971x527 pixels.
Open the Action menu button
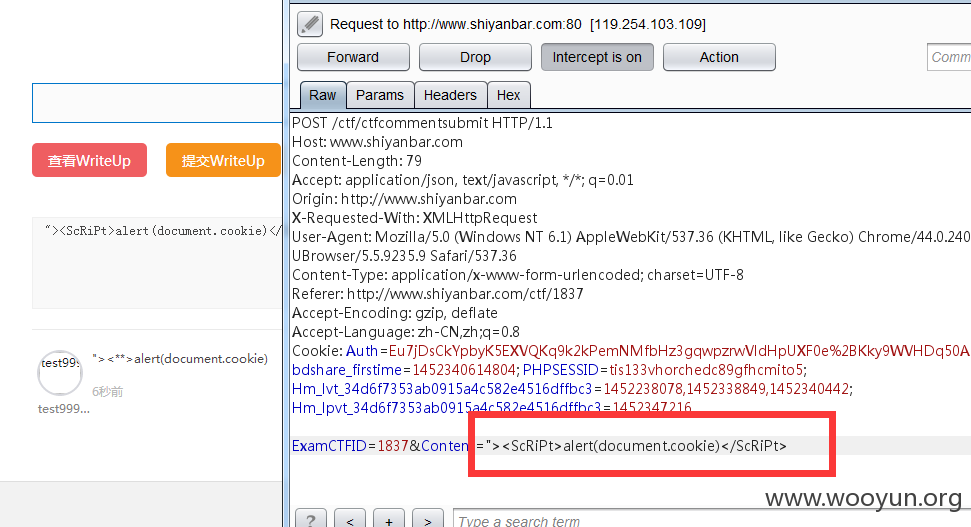719,57
